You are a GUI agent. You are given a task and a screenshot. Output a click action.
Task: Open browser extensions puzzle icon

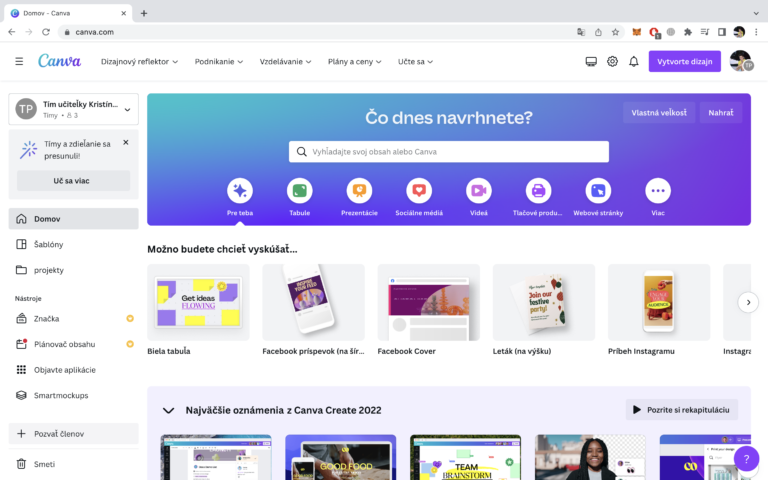pyautogui.click(x=688, y=32)
